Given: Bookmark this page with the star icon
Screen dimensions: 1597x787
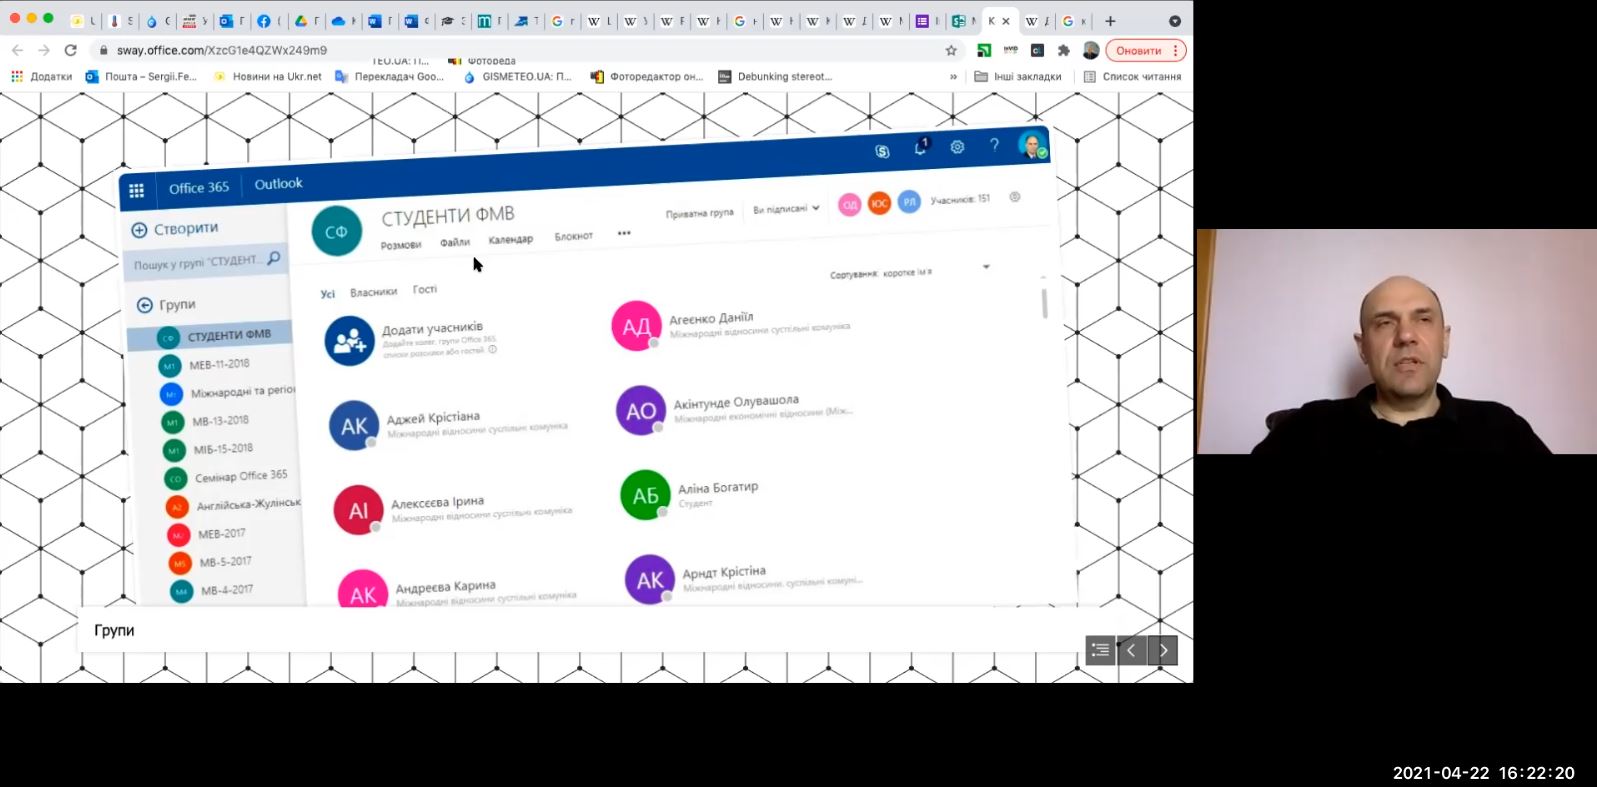Looking at the screenshot, I should (951, 50).
